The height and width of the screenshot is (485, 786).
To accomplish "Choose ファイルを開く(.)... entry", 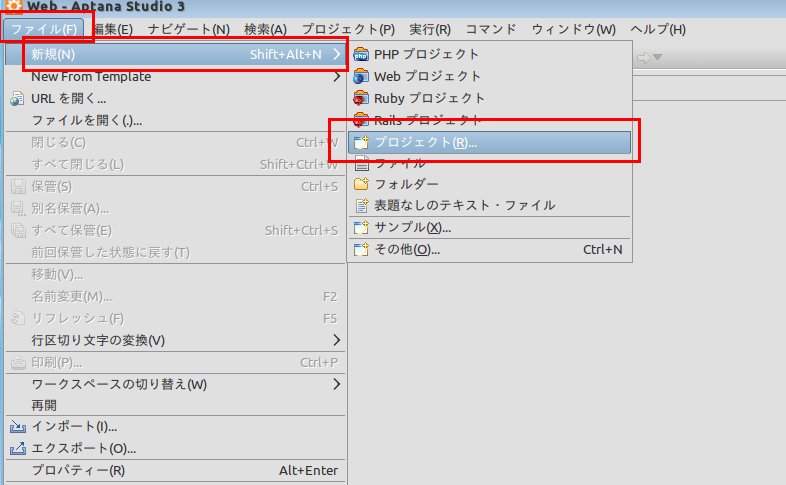I will coord(175,121).
